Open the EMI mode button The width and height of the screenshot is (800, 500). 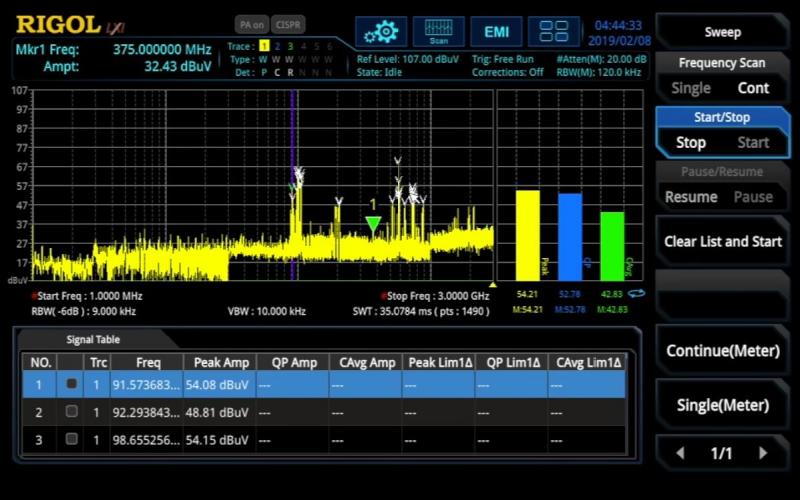496,32
